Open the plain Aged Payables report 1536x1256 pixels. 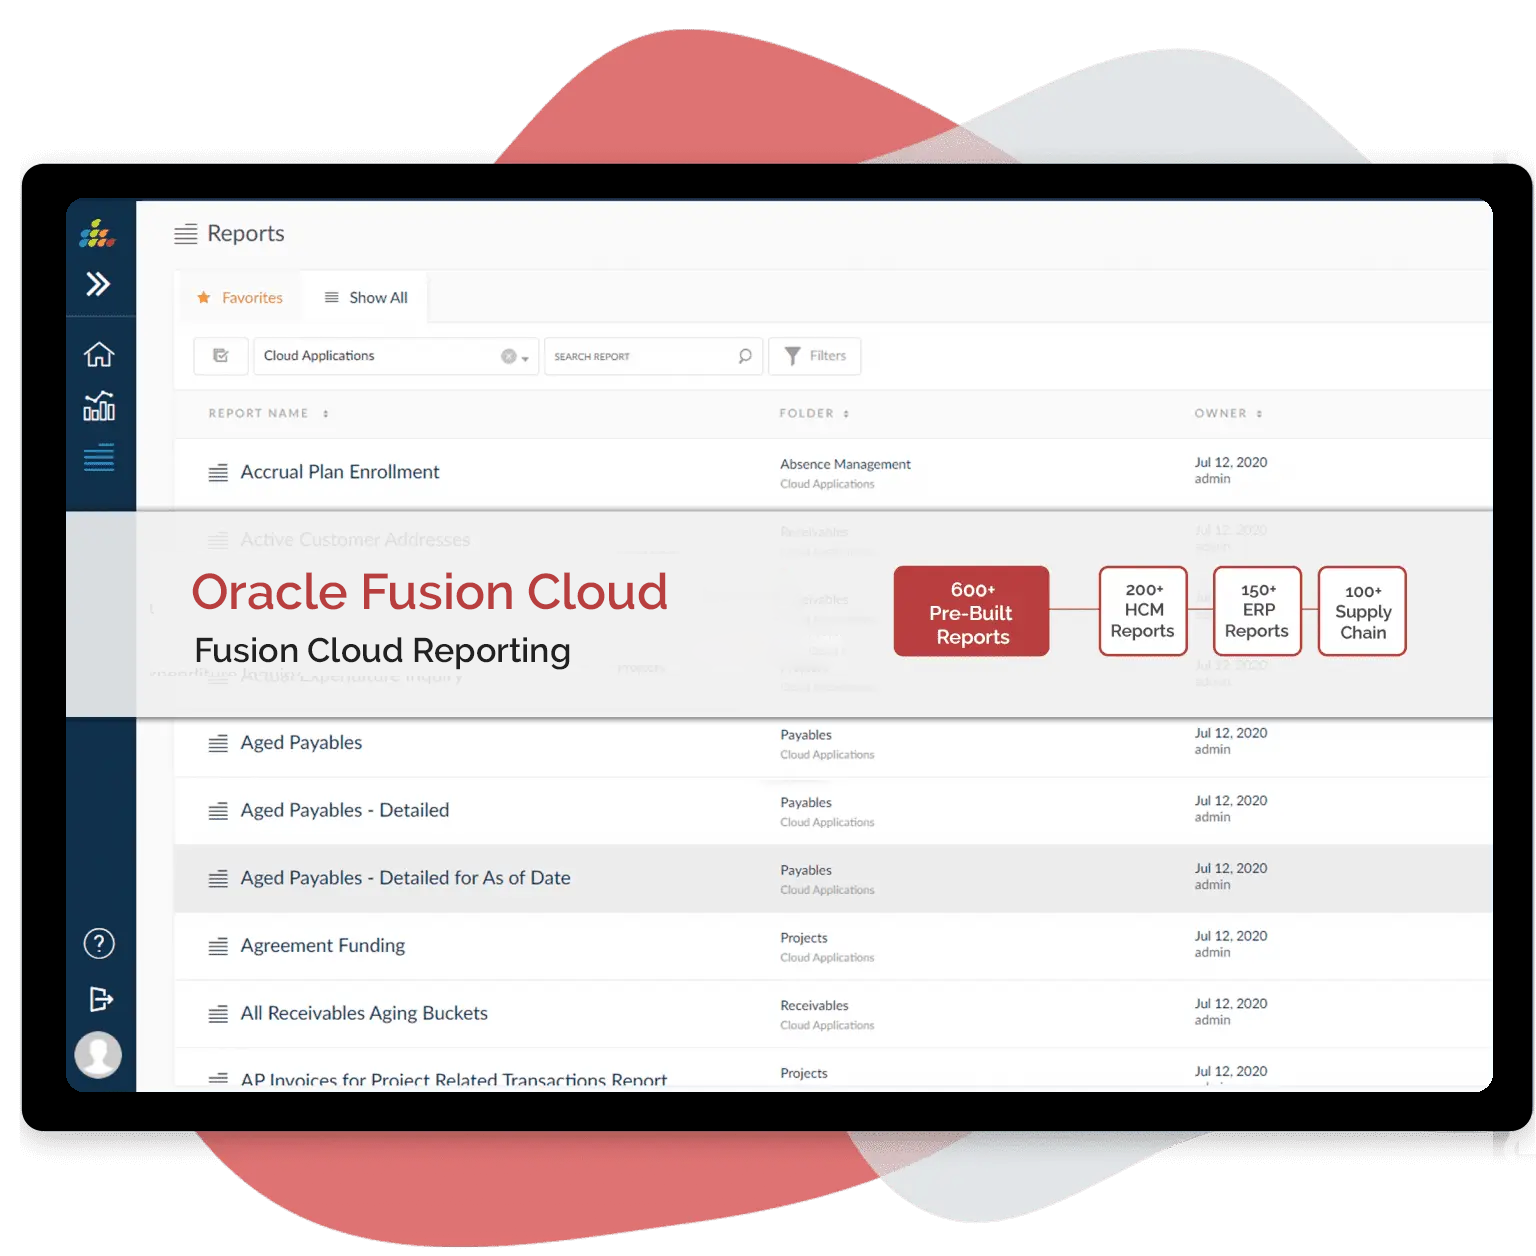pos(301,743)
